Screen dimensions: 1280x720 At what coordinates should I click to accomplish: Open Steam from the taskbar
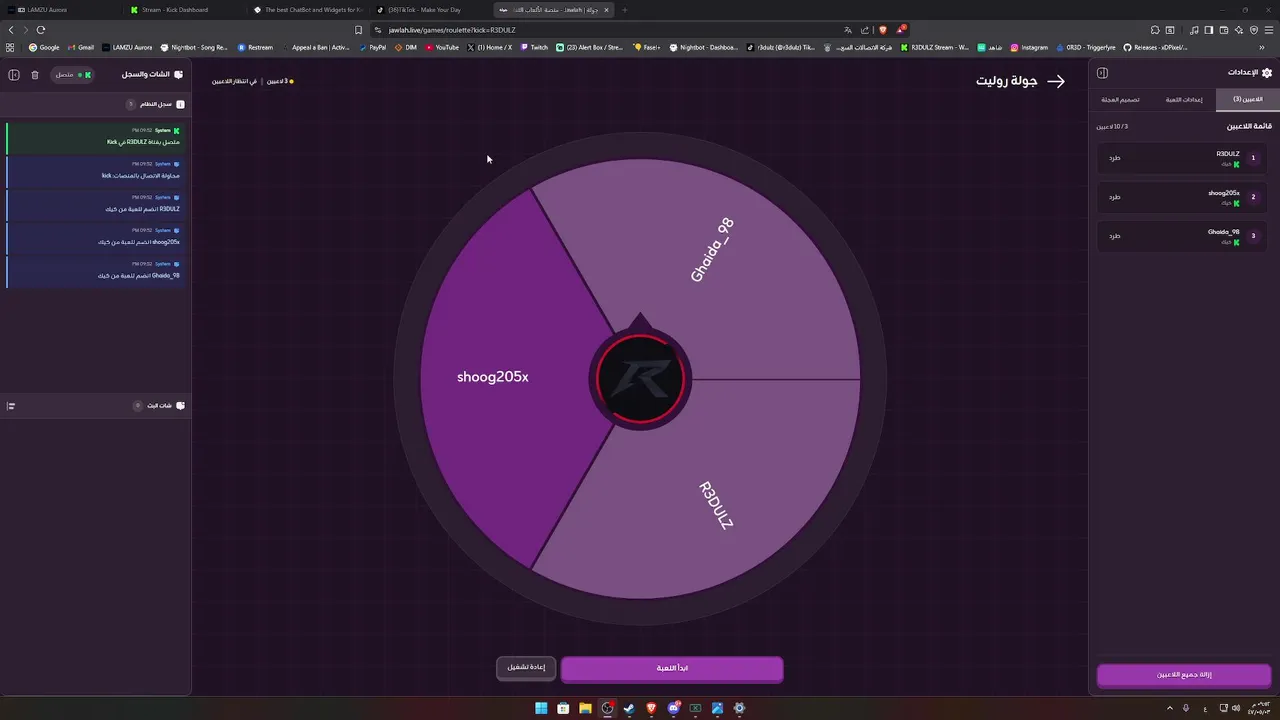(629, 708)
